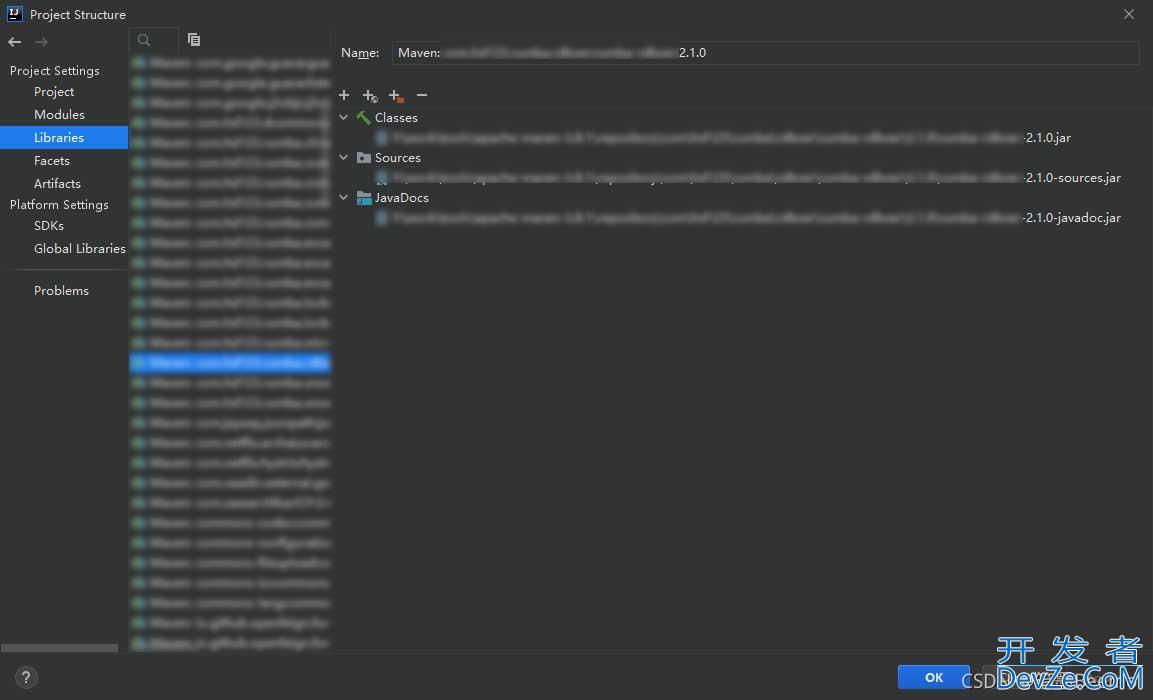Click the Classes hammer icon
Screen dimensions: 1153x700
tap(363, 118)
